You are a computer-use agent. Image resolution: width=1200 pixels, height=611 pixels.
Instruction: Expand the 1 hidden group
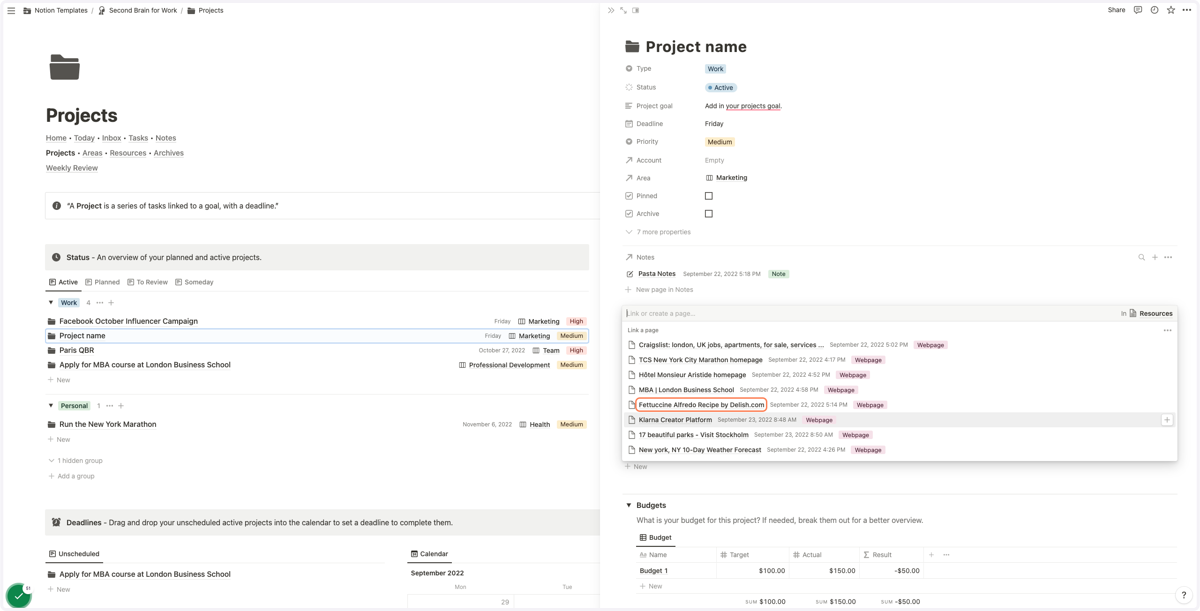click(x=75, y=461)
